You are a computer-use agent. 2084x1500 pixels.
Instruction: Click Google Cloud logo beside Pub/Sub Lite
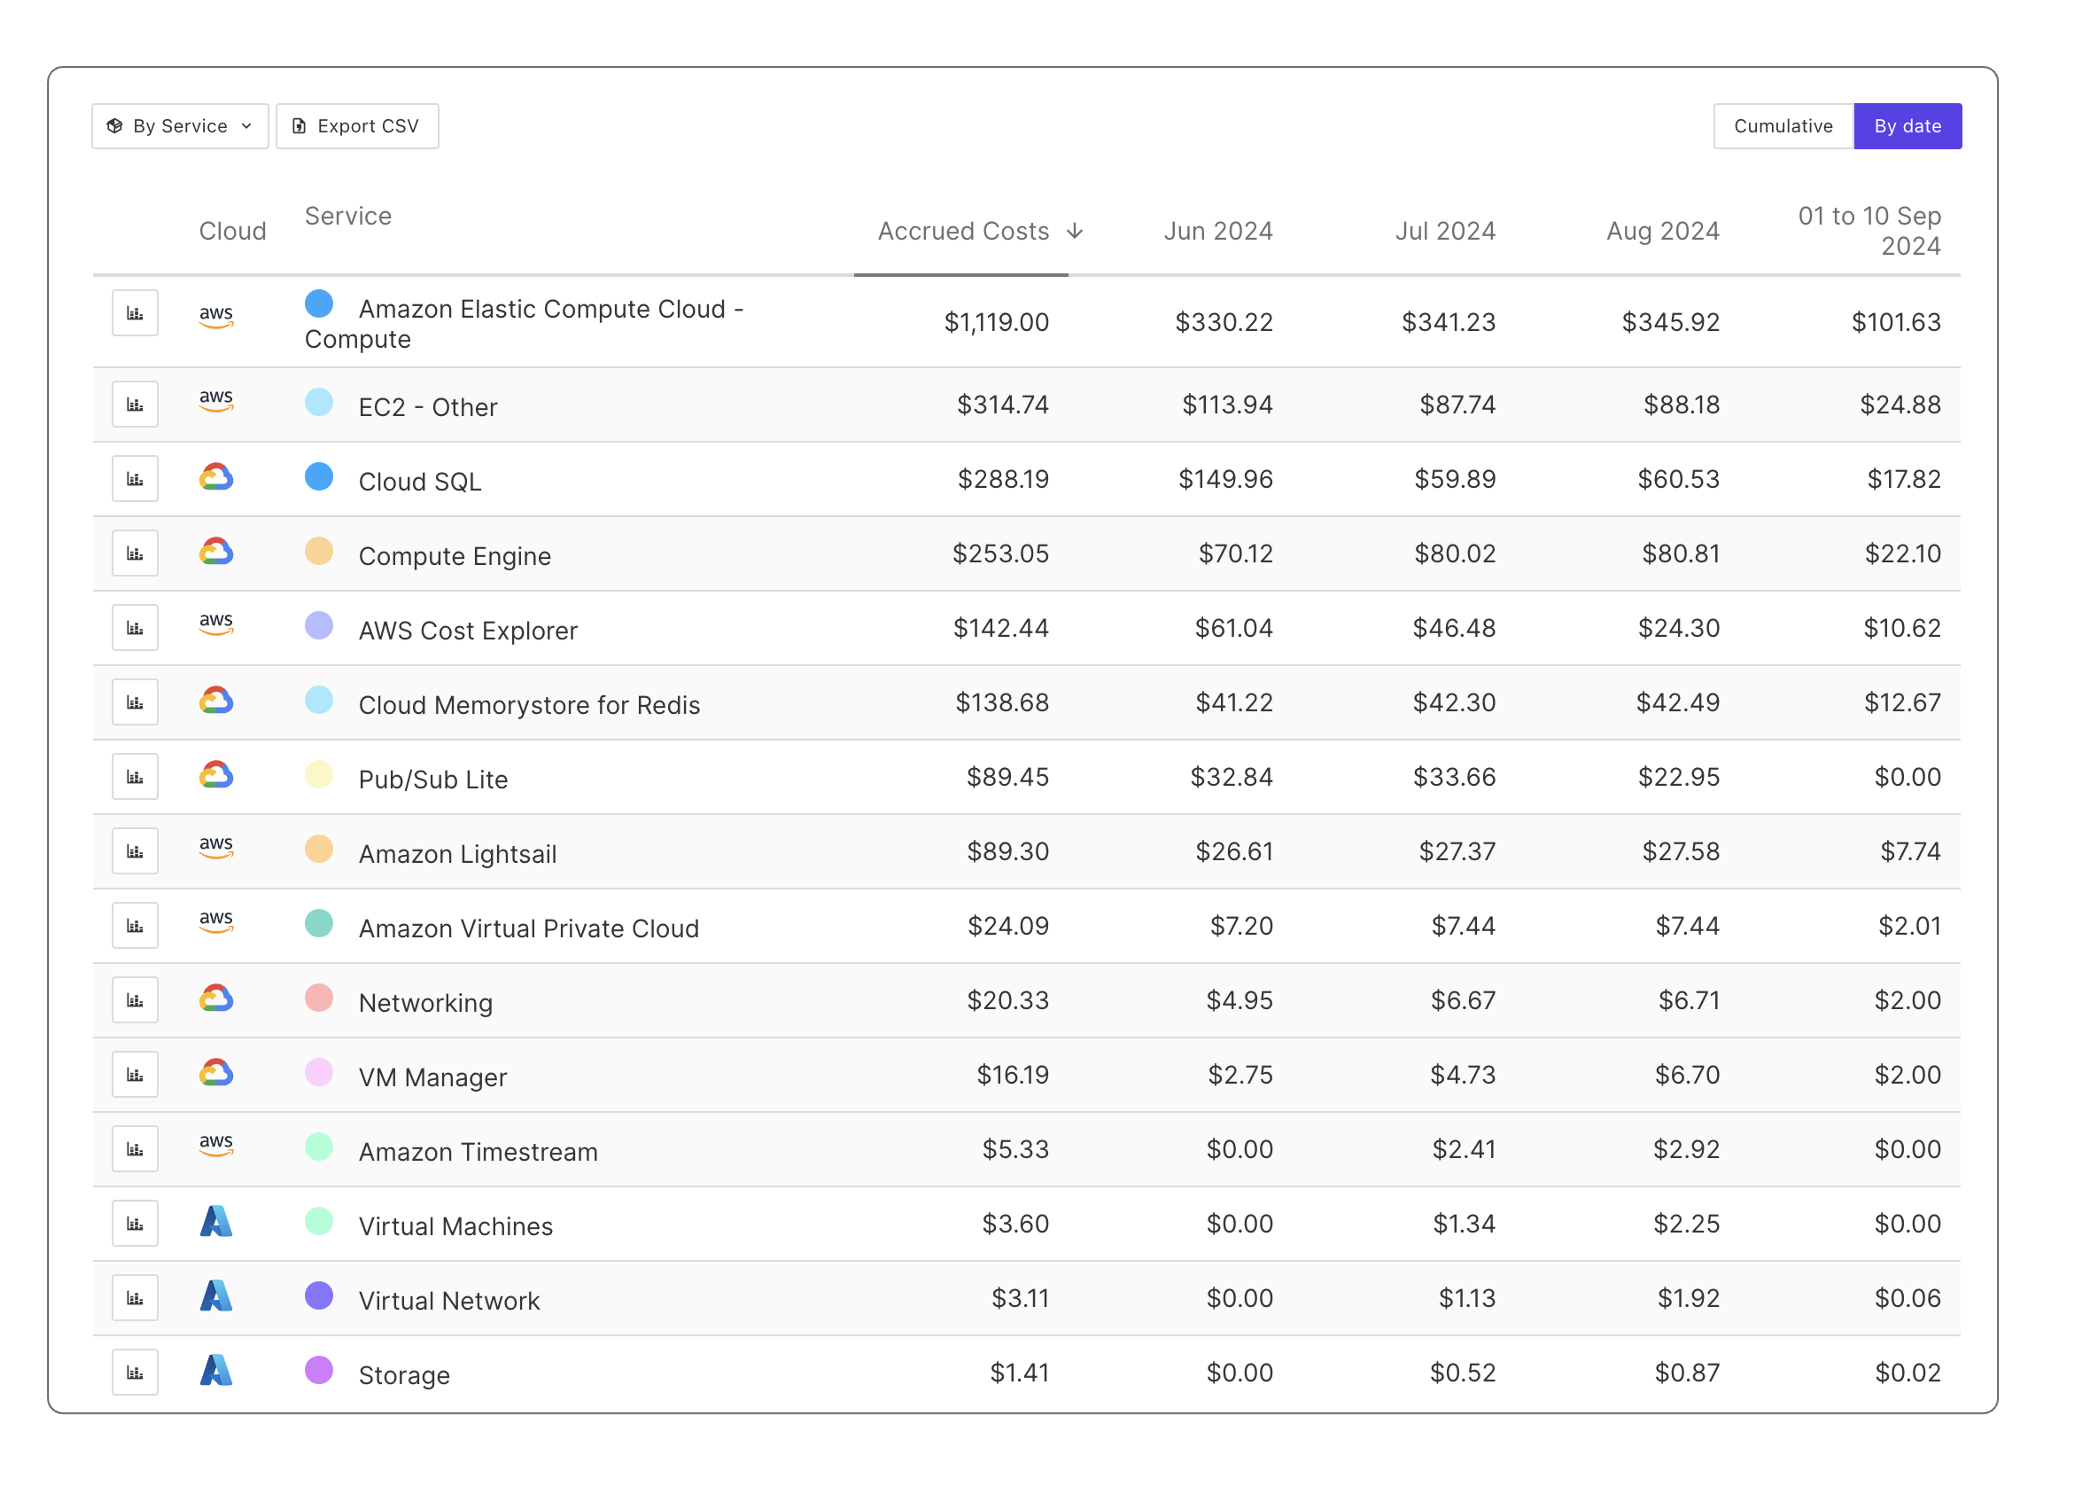pyautogui.click(x=216, y=775)
